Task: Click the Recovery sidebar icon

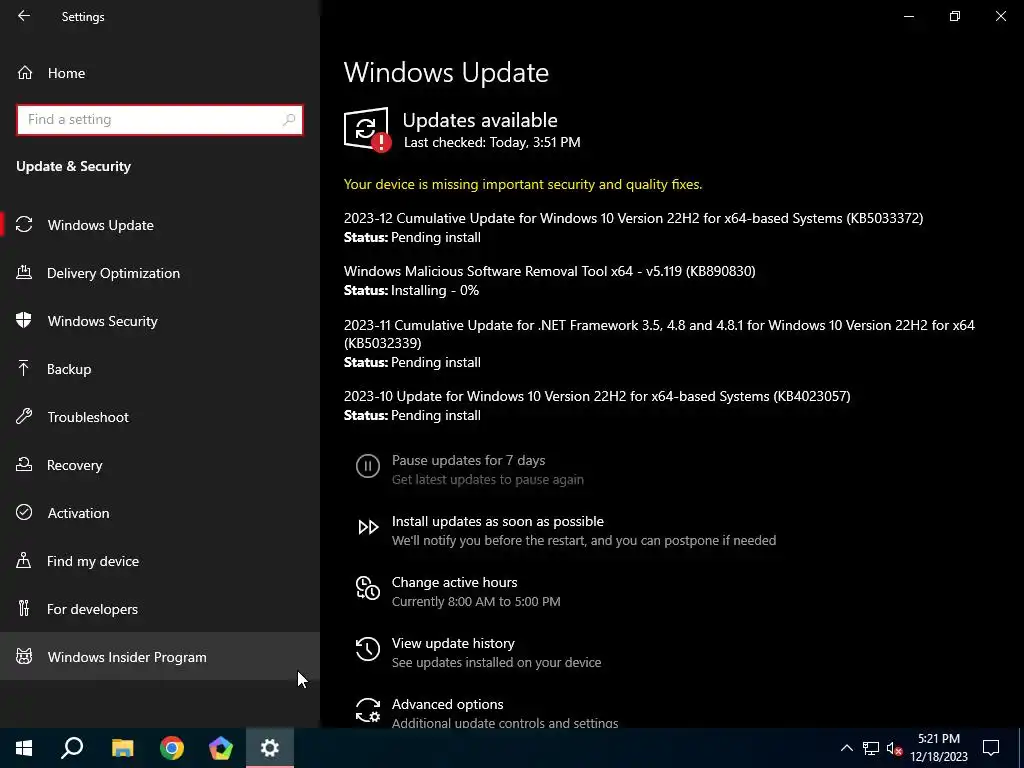Action: (24, 464)
